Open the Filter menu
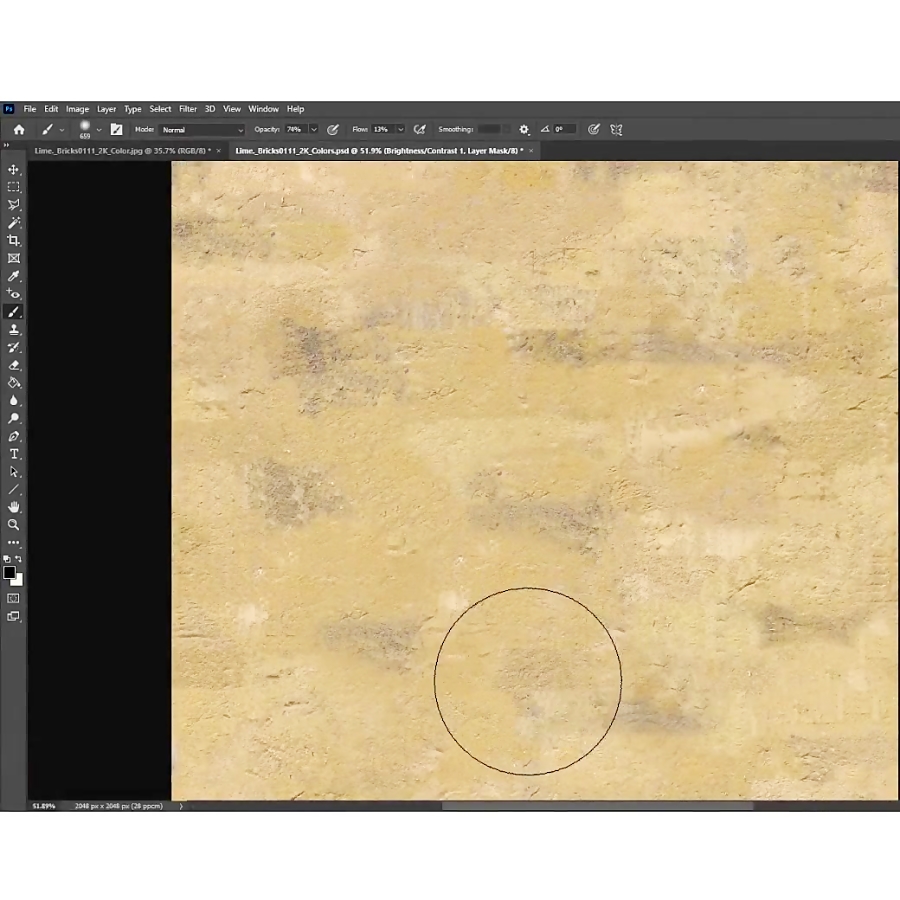900x900 pixels. [x=188, y=109]
